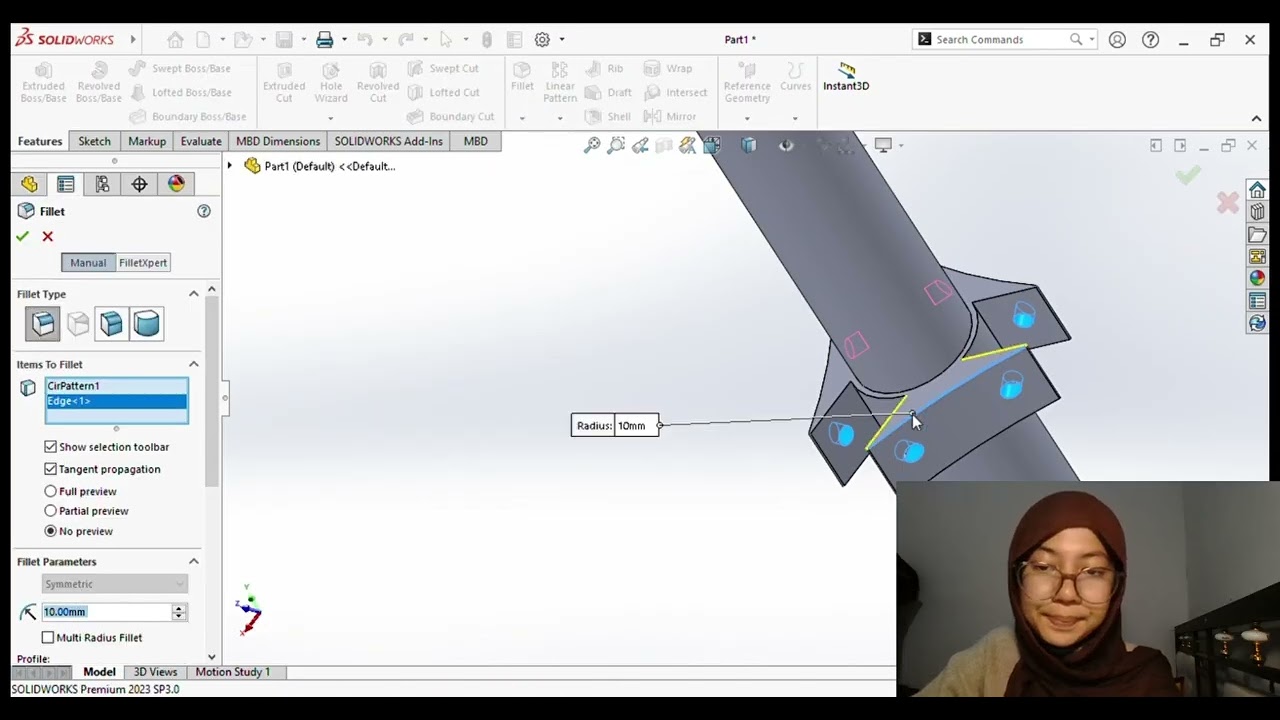Collapse Fillet Parameters section
1280x720 pixels.
[194, 562]
